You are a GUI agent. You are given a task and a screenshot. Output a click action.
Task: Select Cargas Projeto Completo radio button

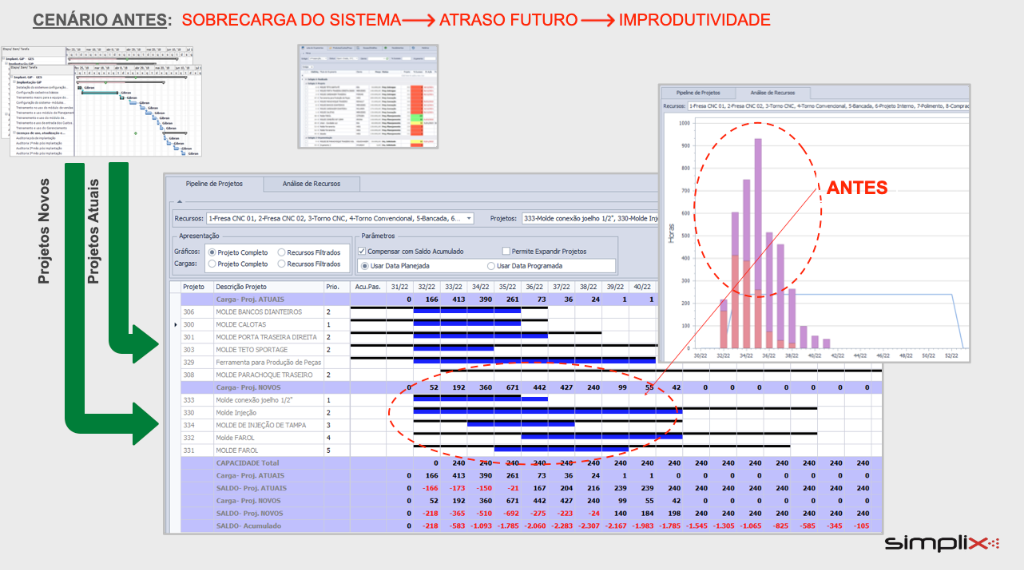(x=212, y=264)
